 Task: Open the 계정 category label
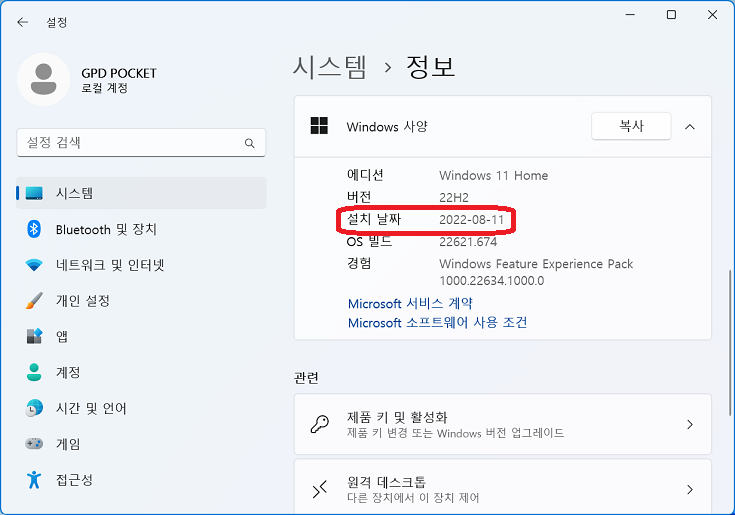[x=68, y=373]
